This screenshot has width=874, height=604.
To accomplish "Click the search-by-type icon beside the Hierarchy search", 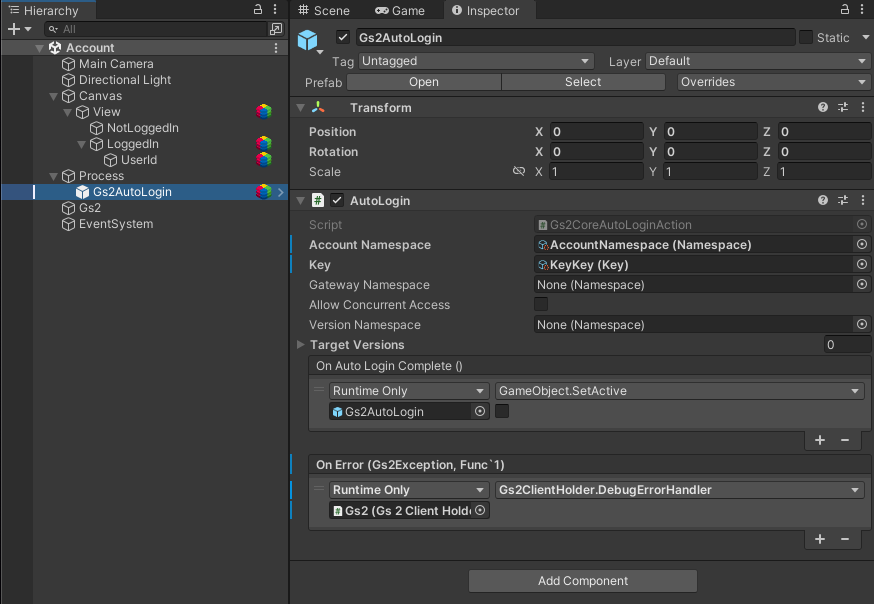I will tap(276, 29).
